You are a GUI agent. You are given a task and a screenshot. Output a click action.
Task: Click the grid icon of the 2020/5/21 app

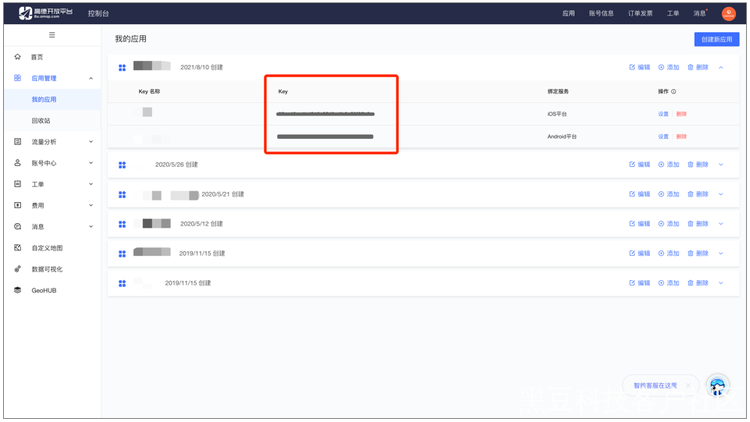coord(122,195)
